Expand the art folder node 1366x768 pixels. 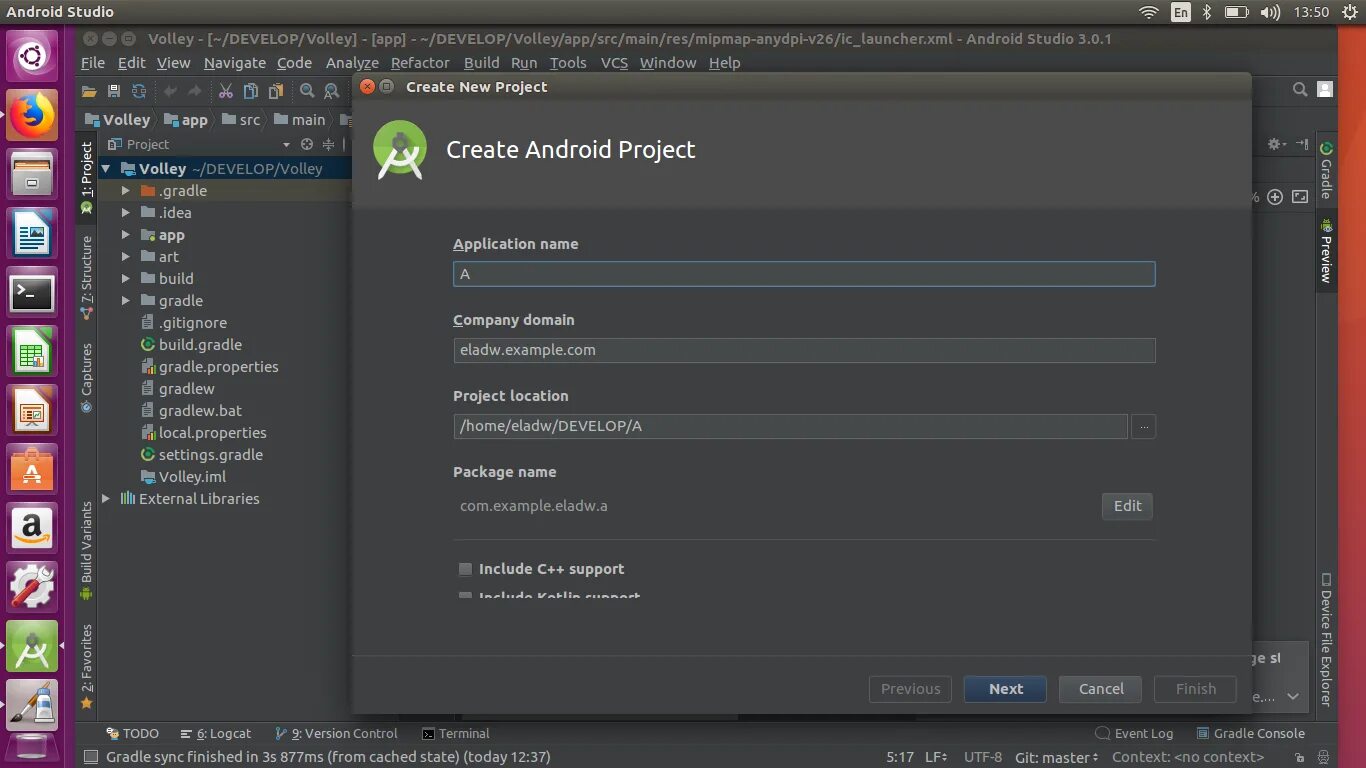(125, 257)
